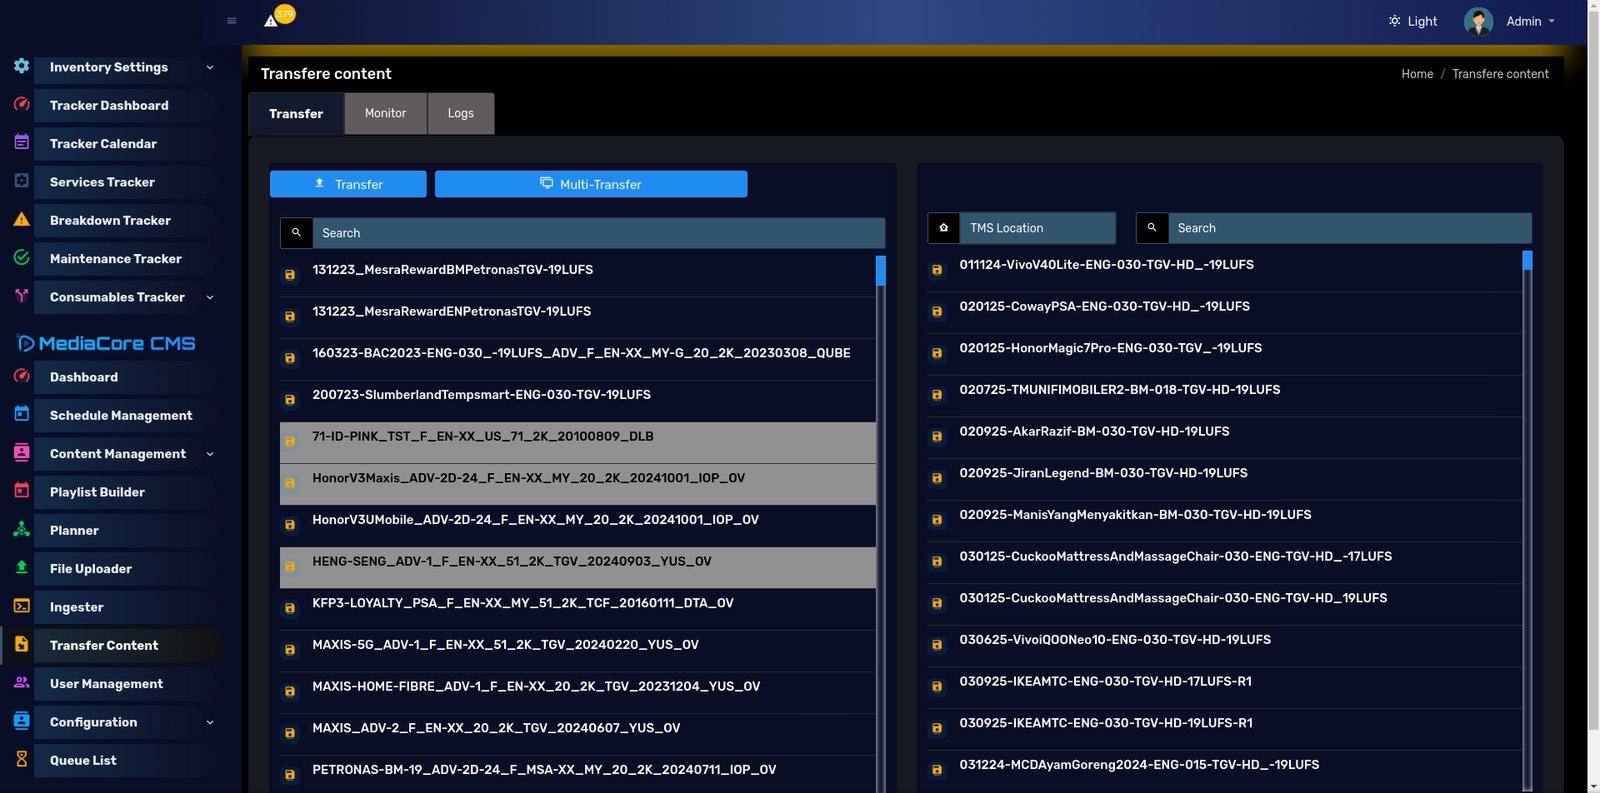Viewport: 1600px width, 793px height.
Task: Switch to Light theme
Action: pos(1412,21)
